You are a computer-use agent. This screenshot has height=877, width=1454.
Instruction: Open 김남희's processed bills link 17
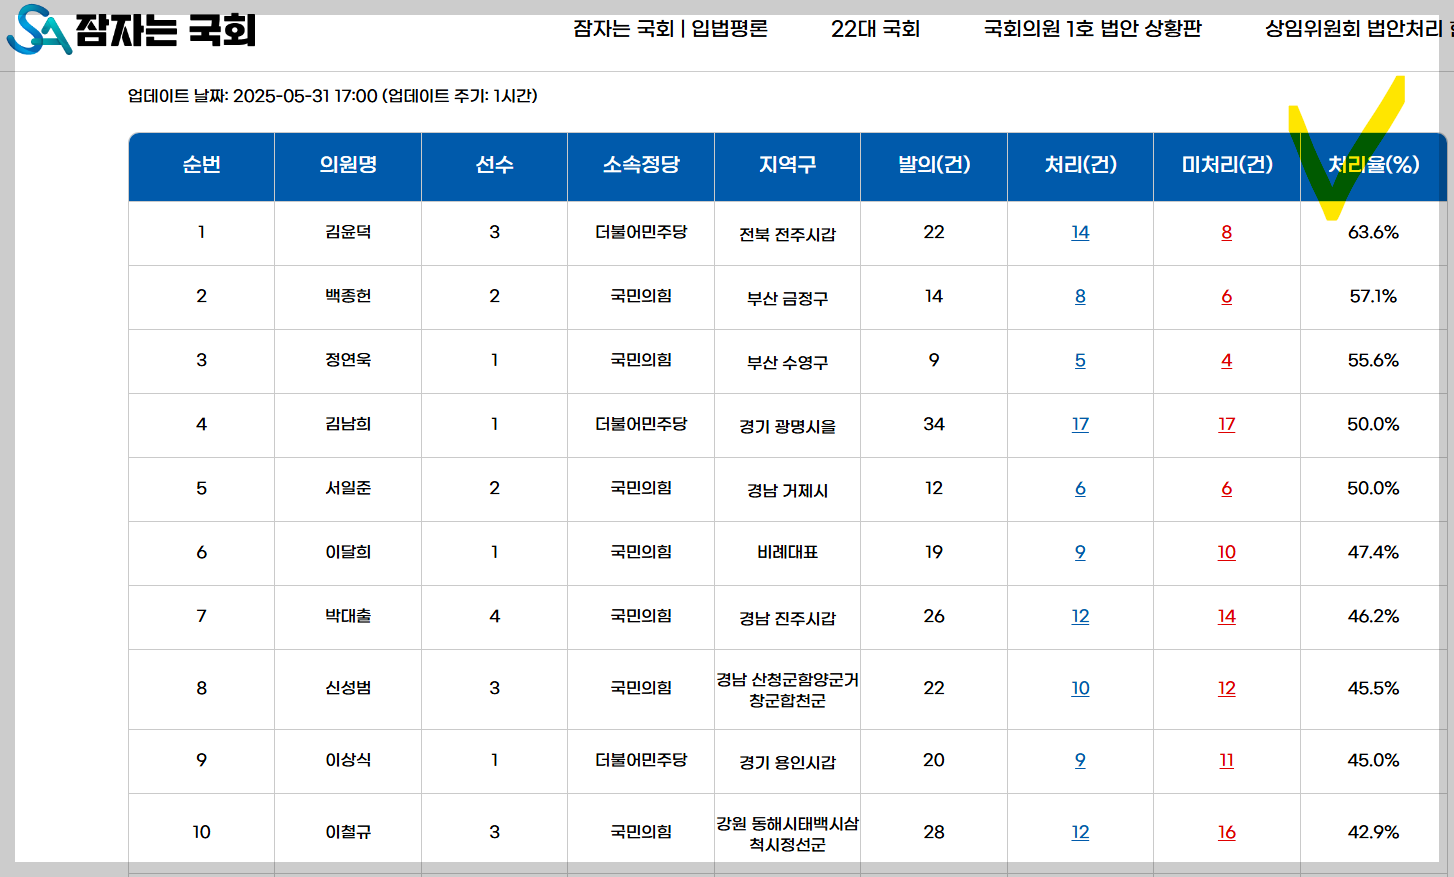(x=1080, y=424)
